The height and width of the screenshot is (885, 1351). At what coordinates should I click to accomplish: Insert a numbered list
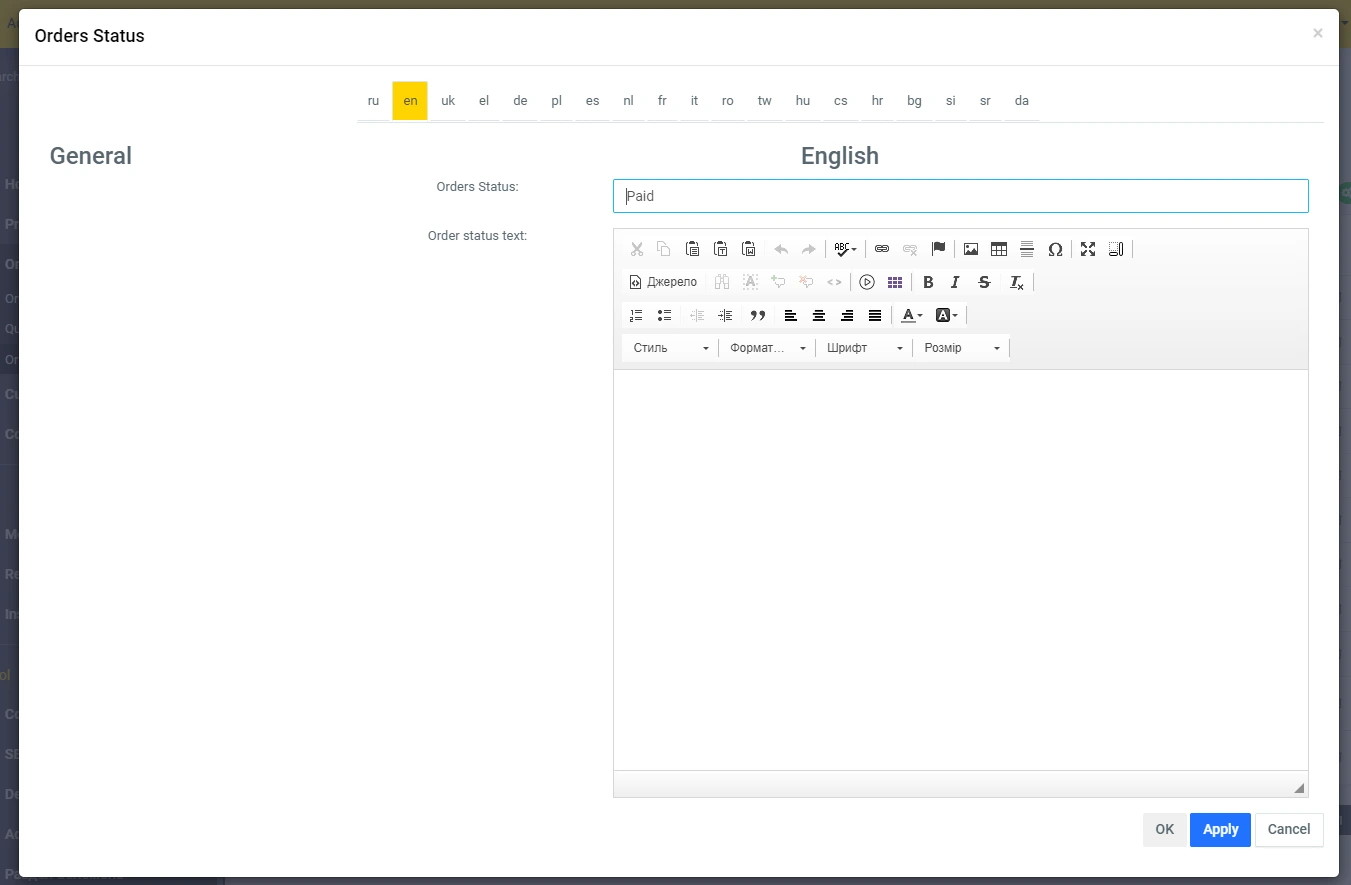click(636, 315)
